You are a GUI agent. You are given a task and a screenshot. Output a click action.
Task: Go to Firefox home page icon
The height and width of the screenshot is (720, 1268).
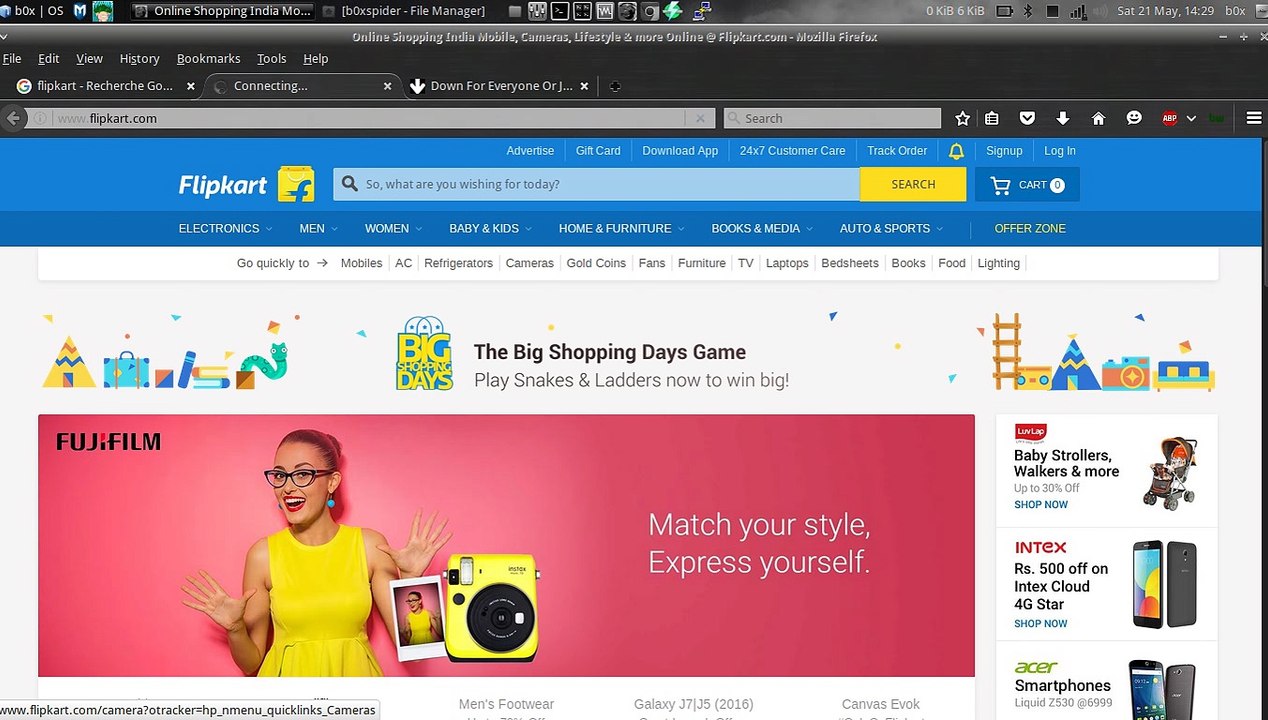click(x=1098, y=118)
